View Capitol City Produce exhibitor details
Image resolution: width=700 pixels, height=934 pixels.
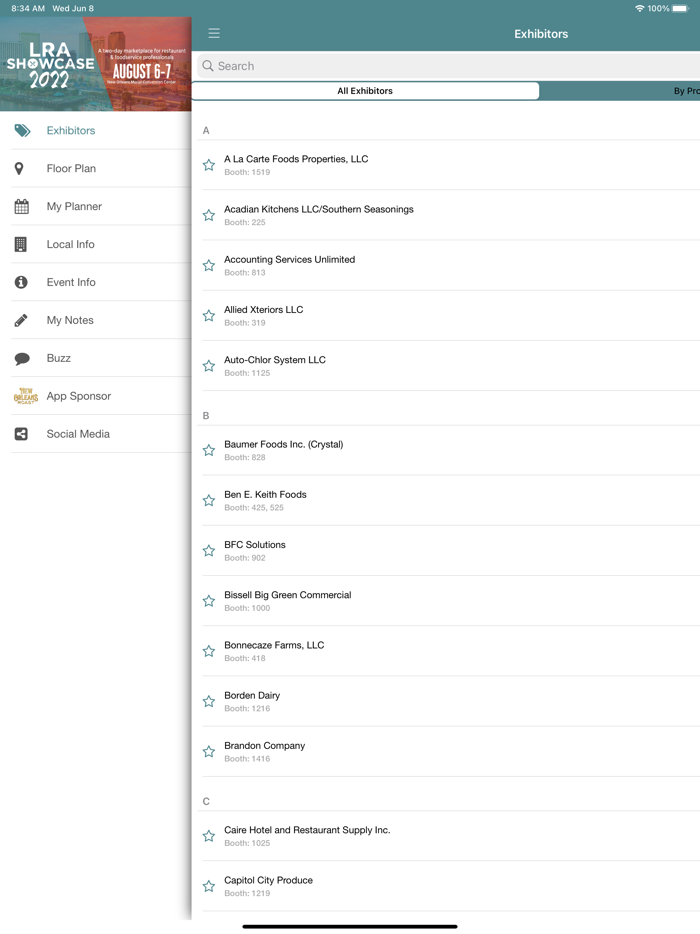[268, 885]
